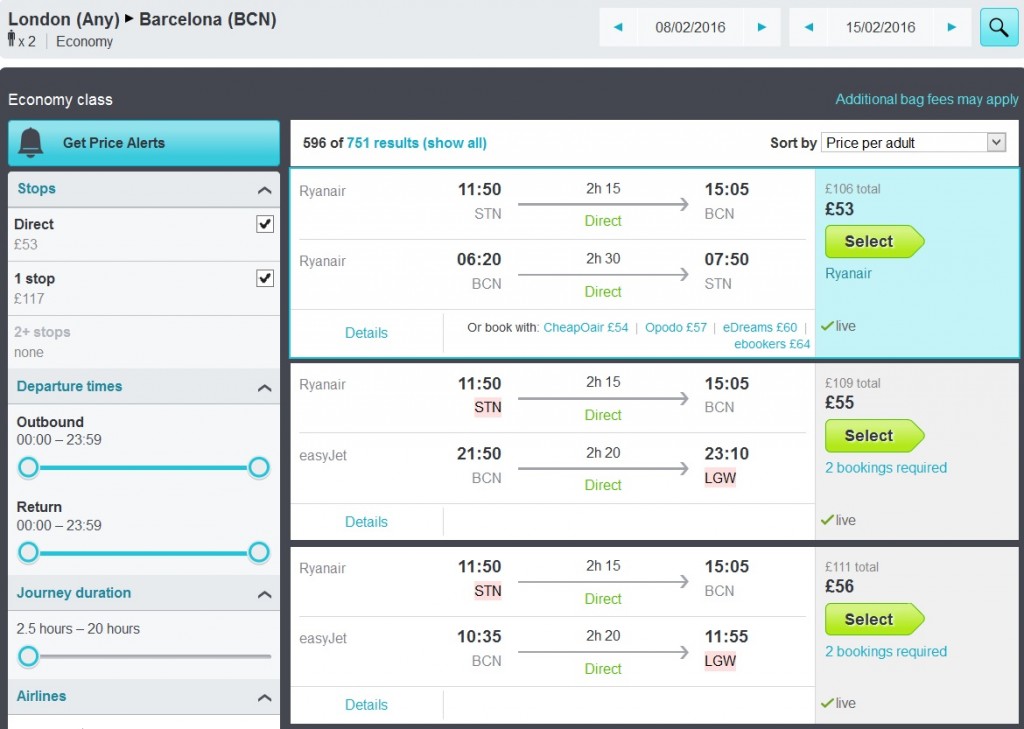Screen dimensions: 1024x729
Task: Go to next return date arrow
Action: (x=952, y=27)
